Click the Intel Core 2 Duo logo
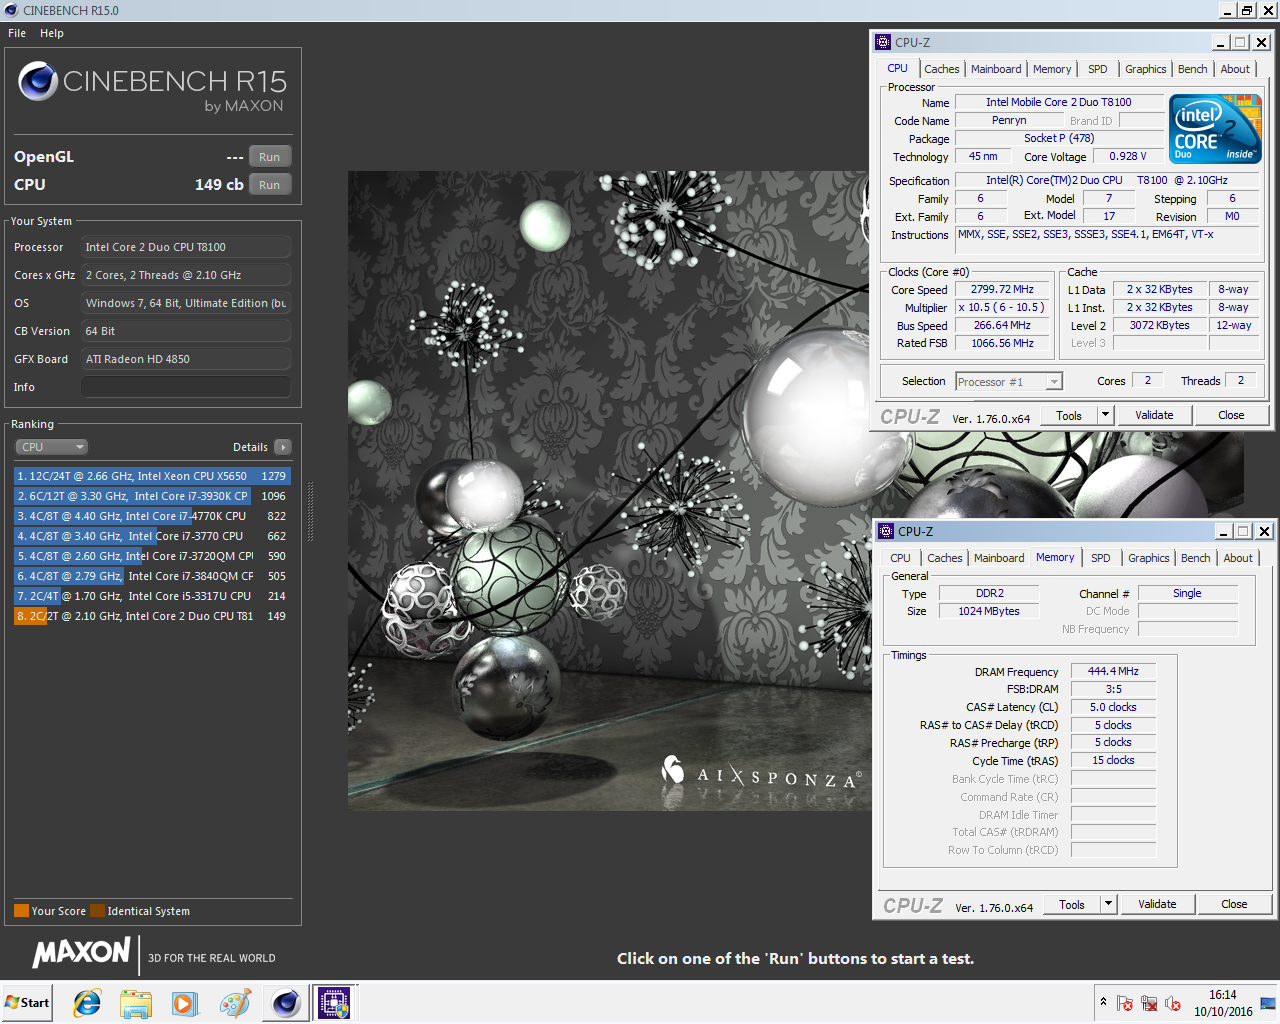 pos(1216,129)
